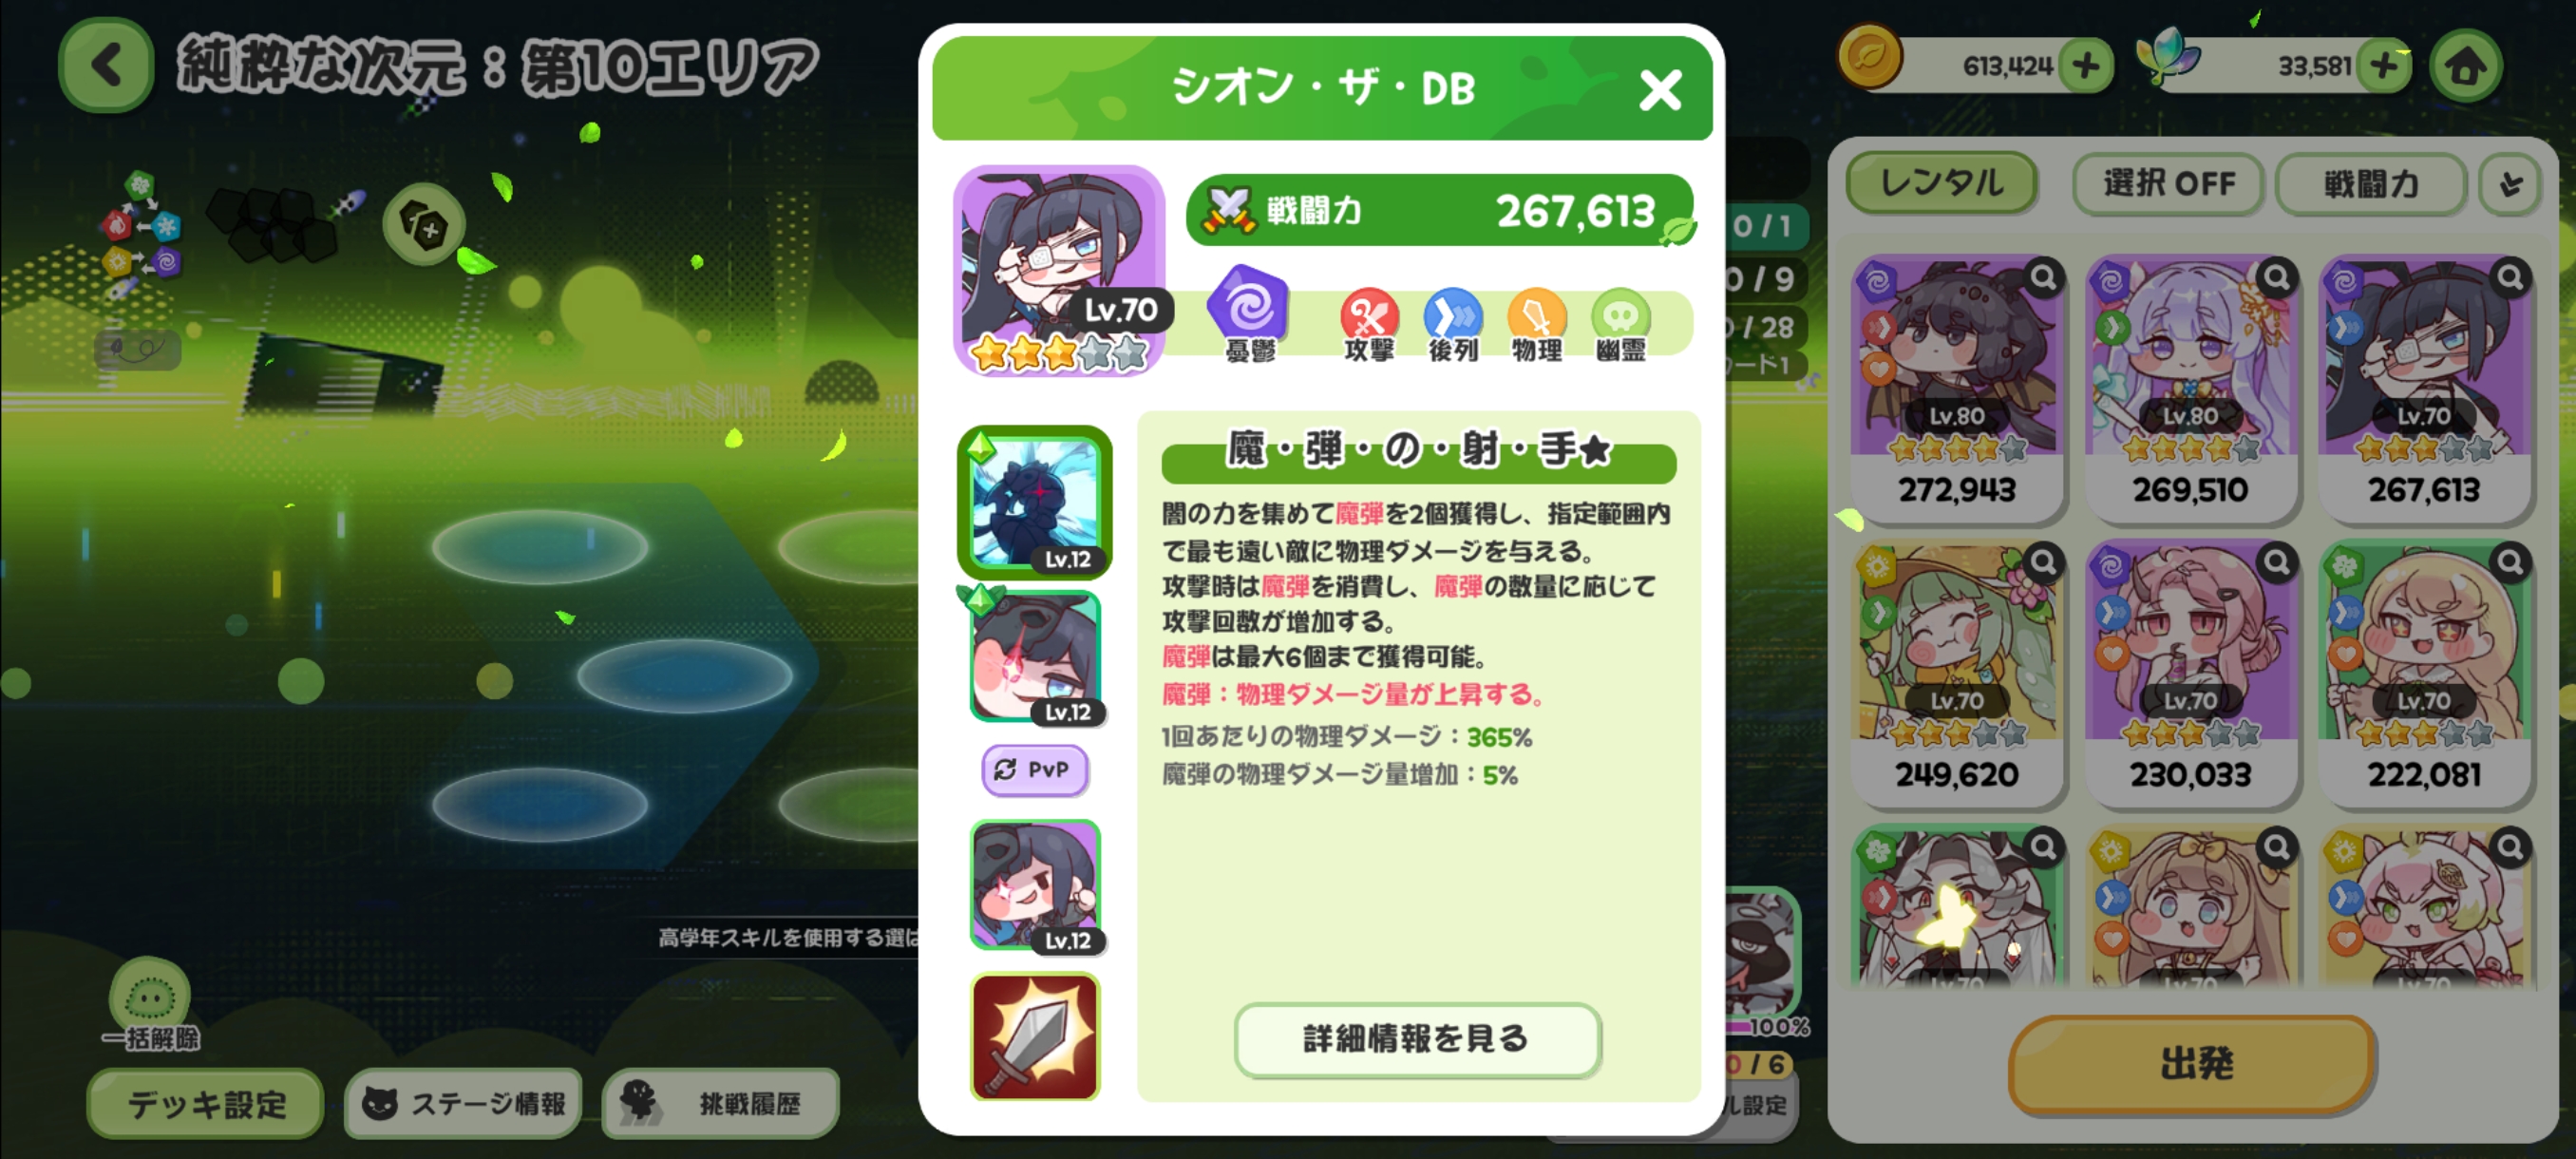
Task: Add butterfly gems with the plus icon
Action: click(x=2383, y=66)
